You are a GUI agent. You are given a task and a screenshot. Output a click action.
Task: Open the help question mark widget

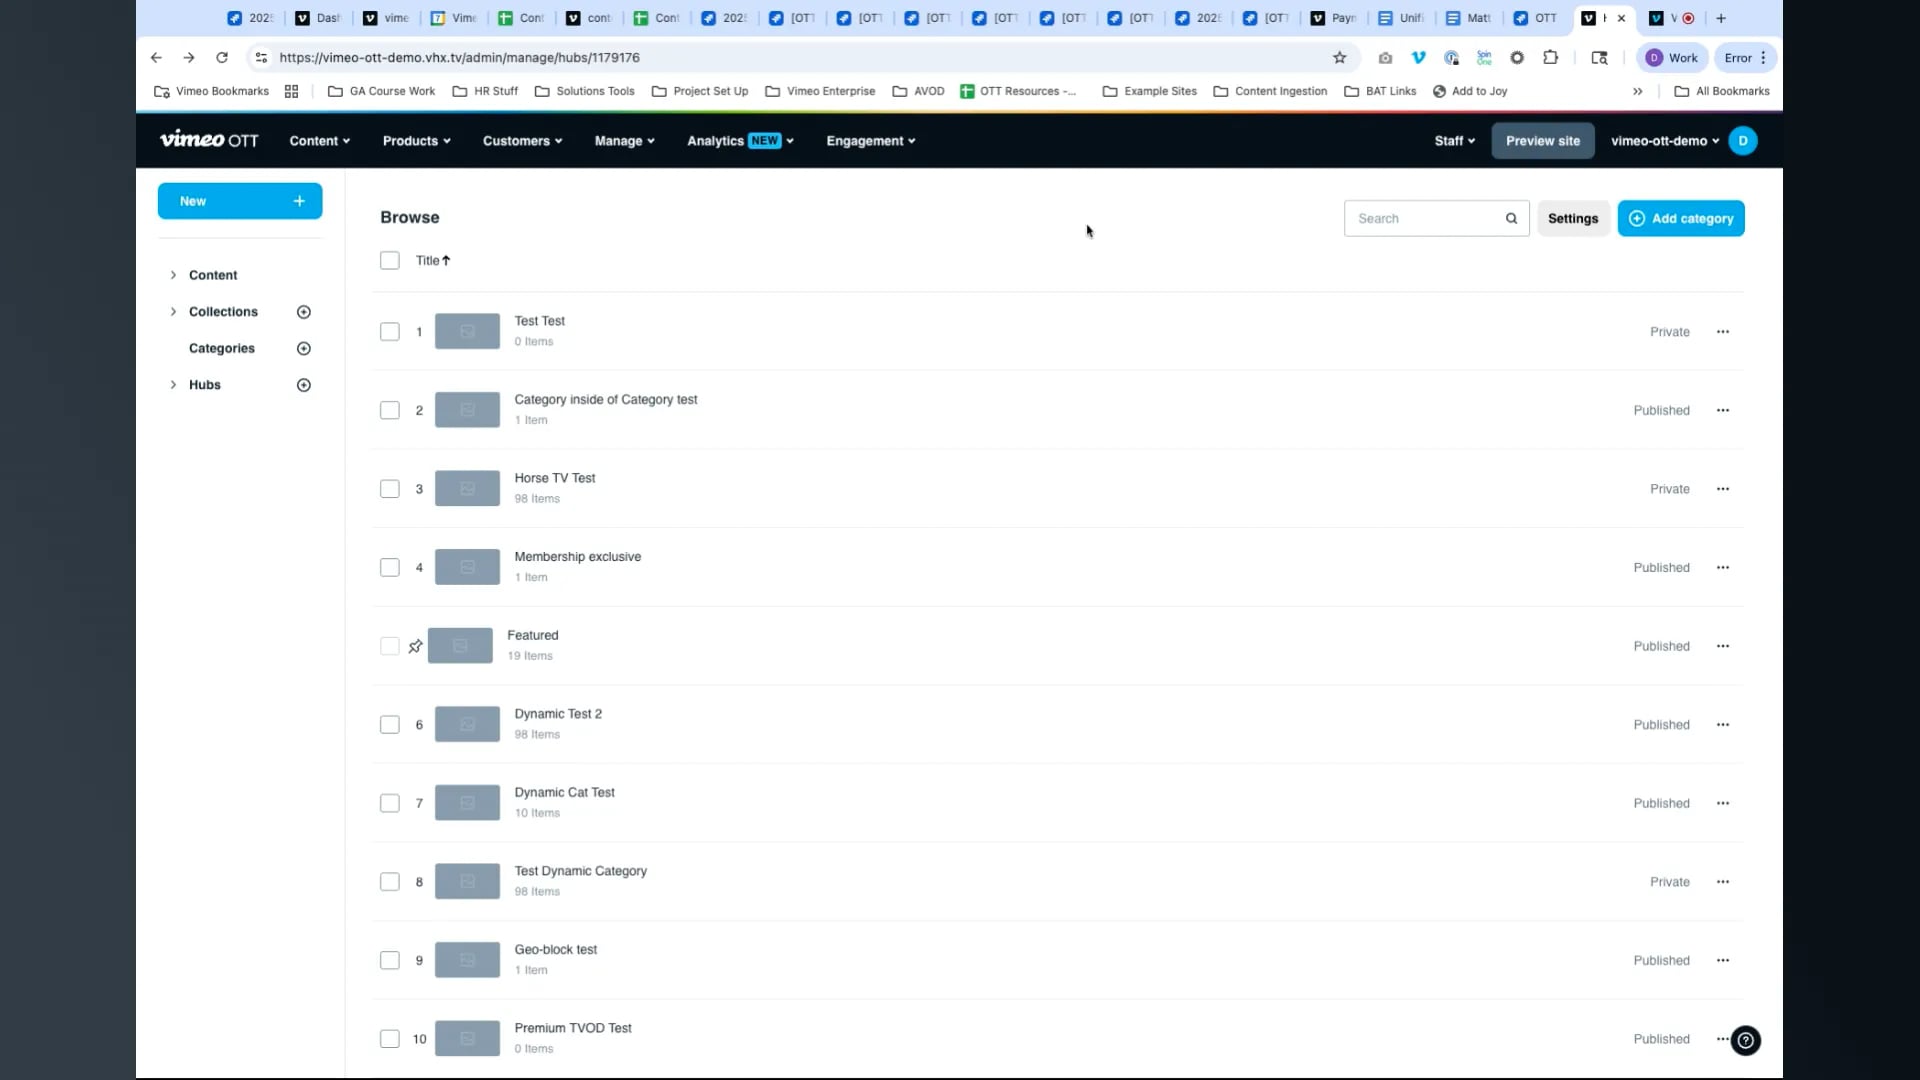1745,1040
